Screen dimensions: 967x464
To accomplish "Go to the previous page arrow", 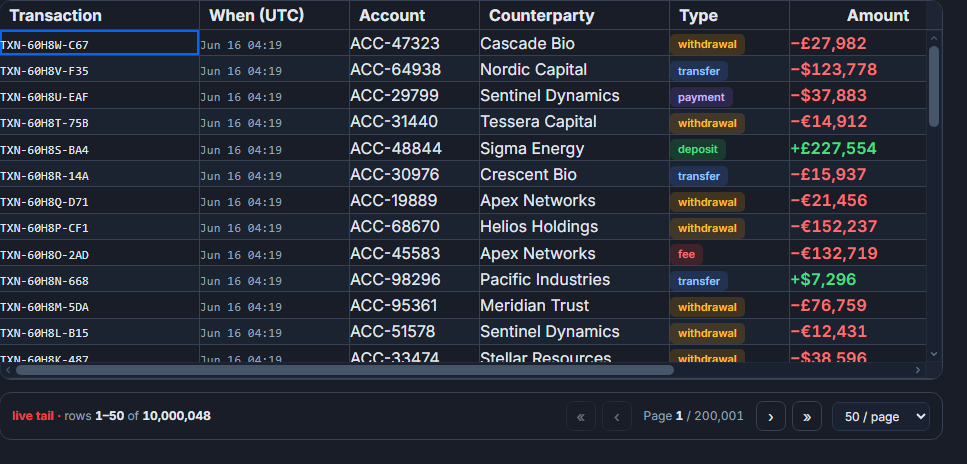I will pos(617,416).
